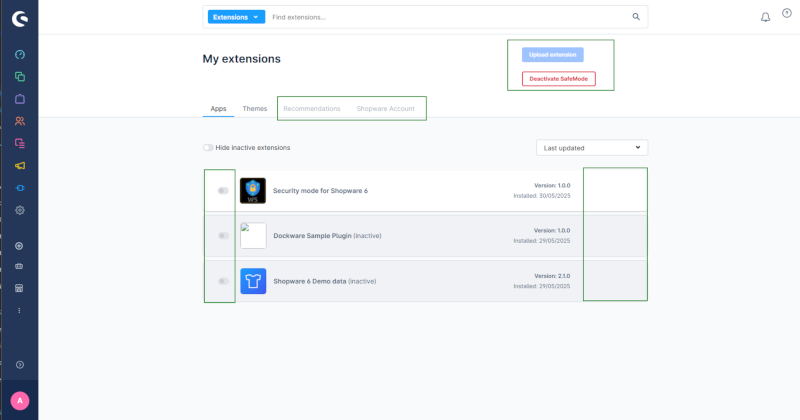The height and width of the screenshot is (420, 800).
Task: Open the help question mark icon
Action: pyautogui.click(x=787, y=13)
